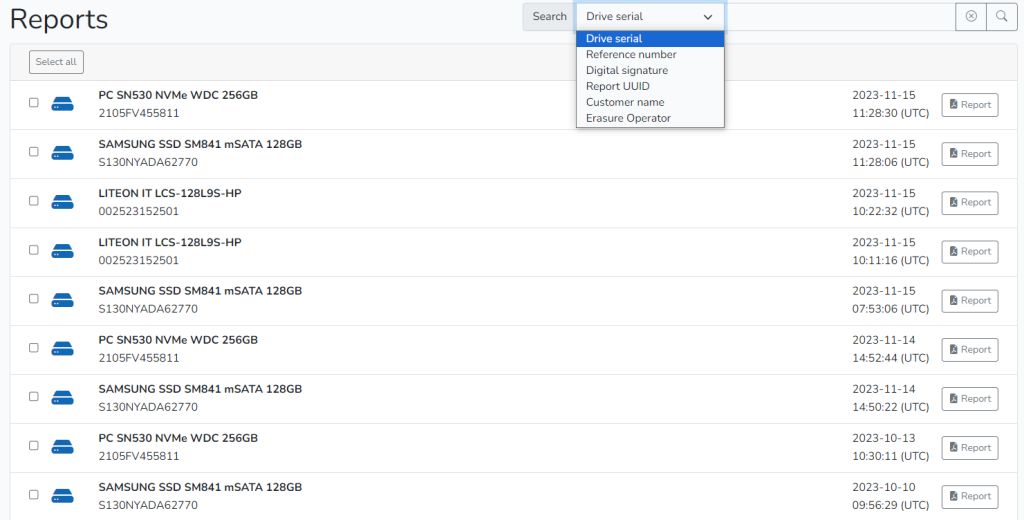Viewport: 1024px width, 520px height.
Task: Tick checkbox for the 07:53:06 SAMSUNG report
Action: pyautogui.click(x=34, y=299)
